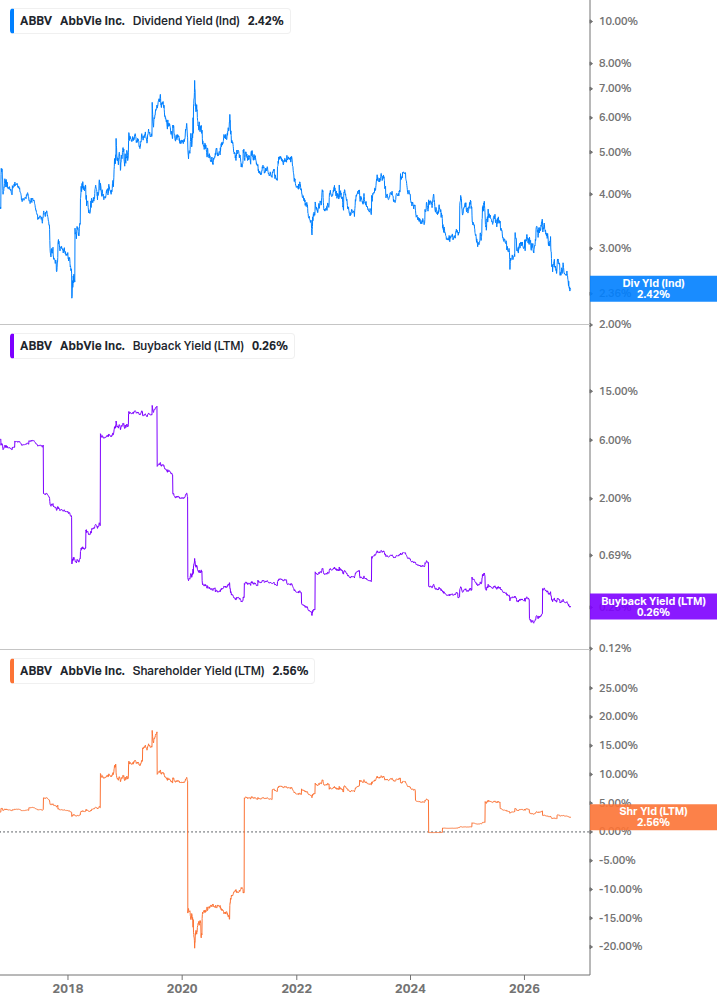
Task: Click the purple color bar of Buyback Yield legend
Action: 12,346
